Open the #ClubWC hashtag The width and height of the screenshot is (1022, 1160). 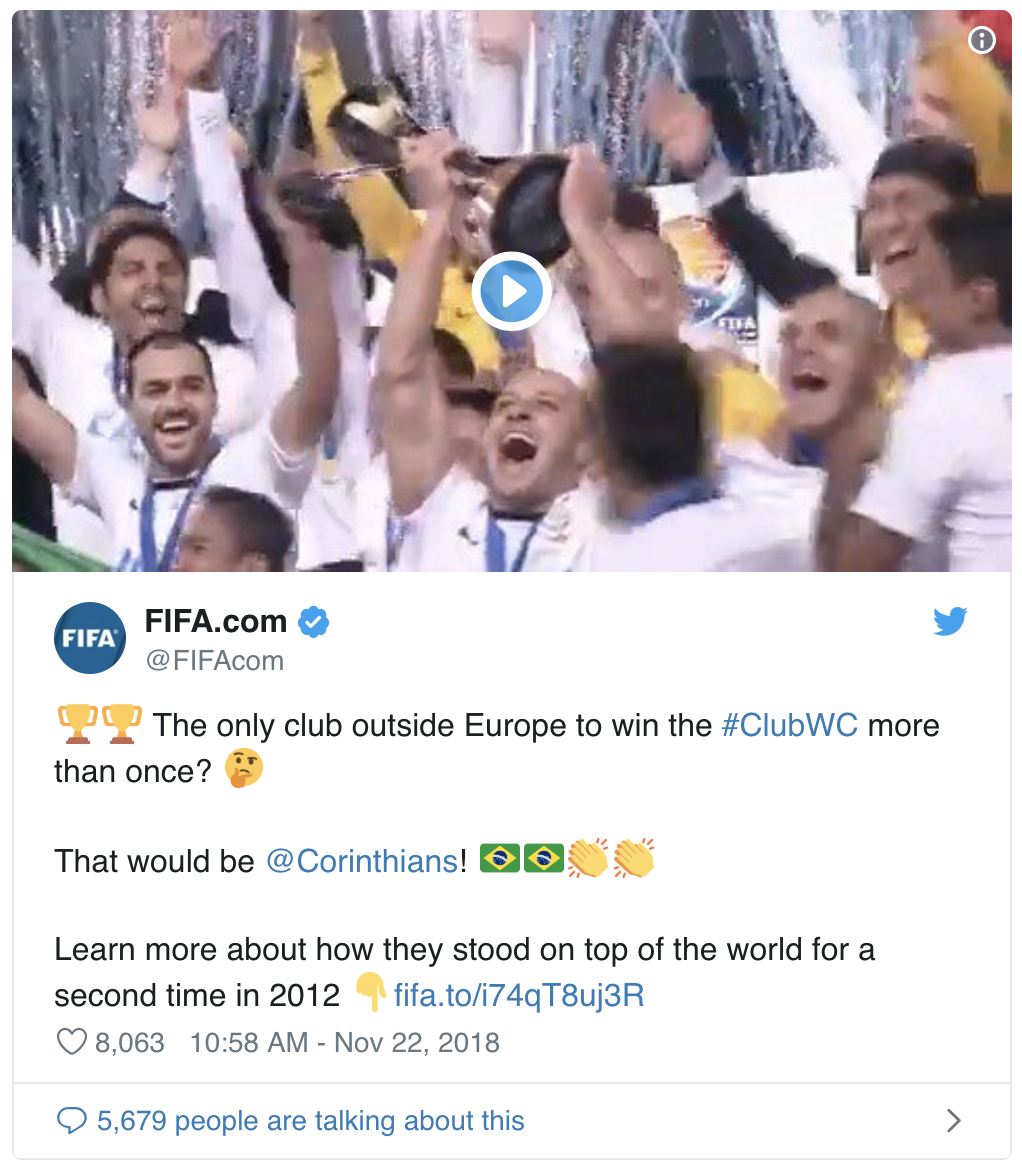point(790,726)
